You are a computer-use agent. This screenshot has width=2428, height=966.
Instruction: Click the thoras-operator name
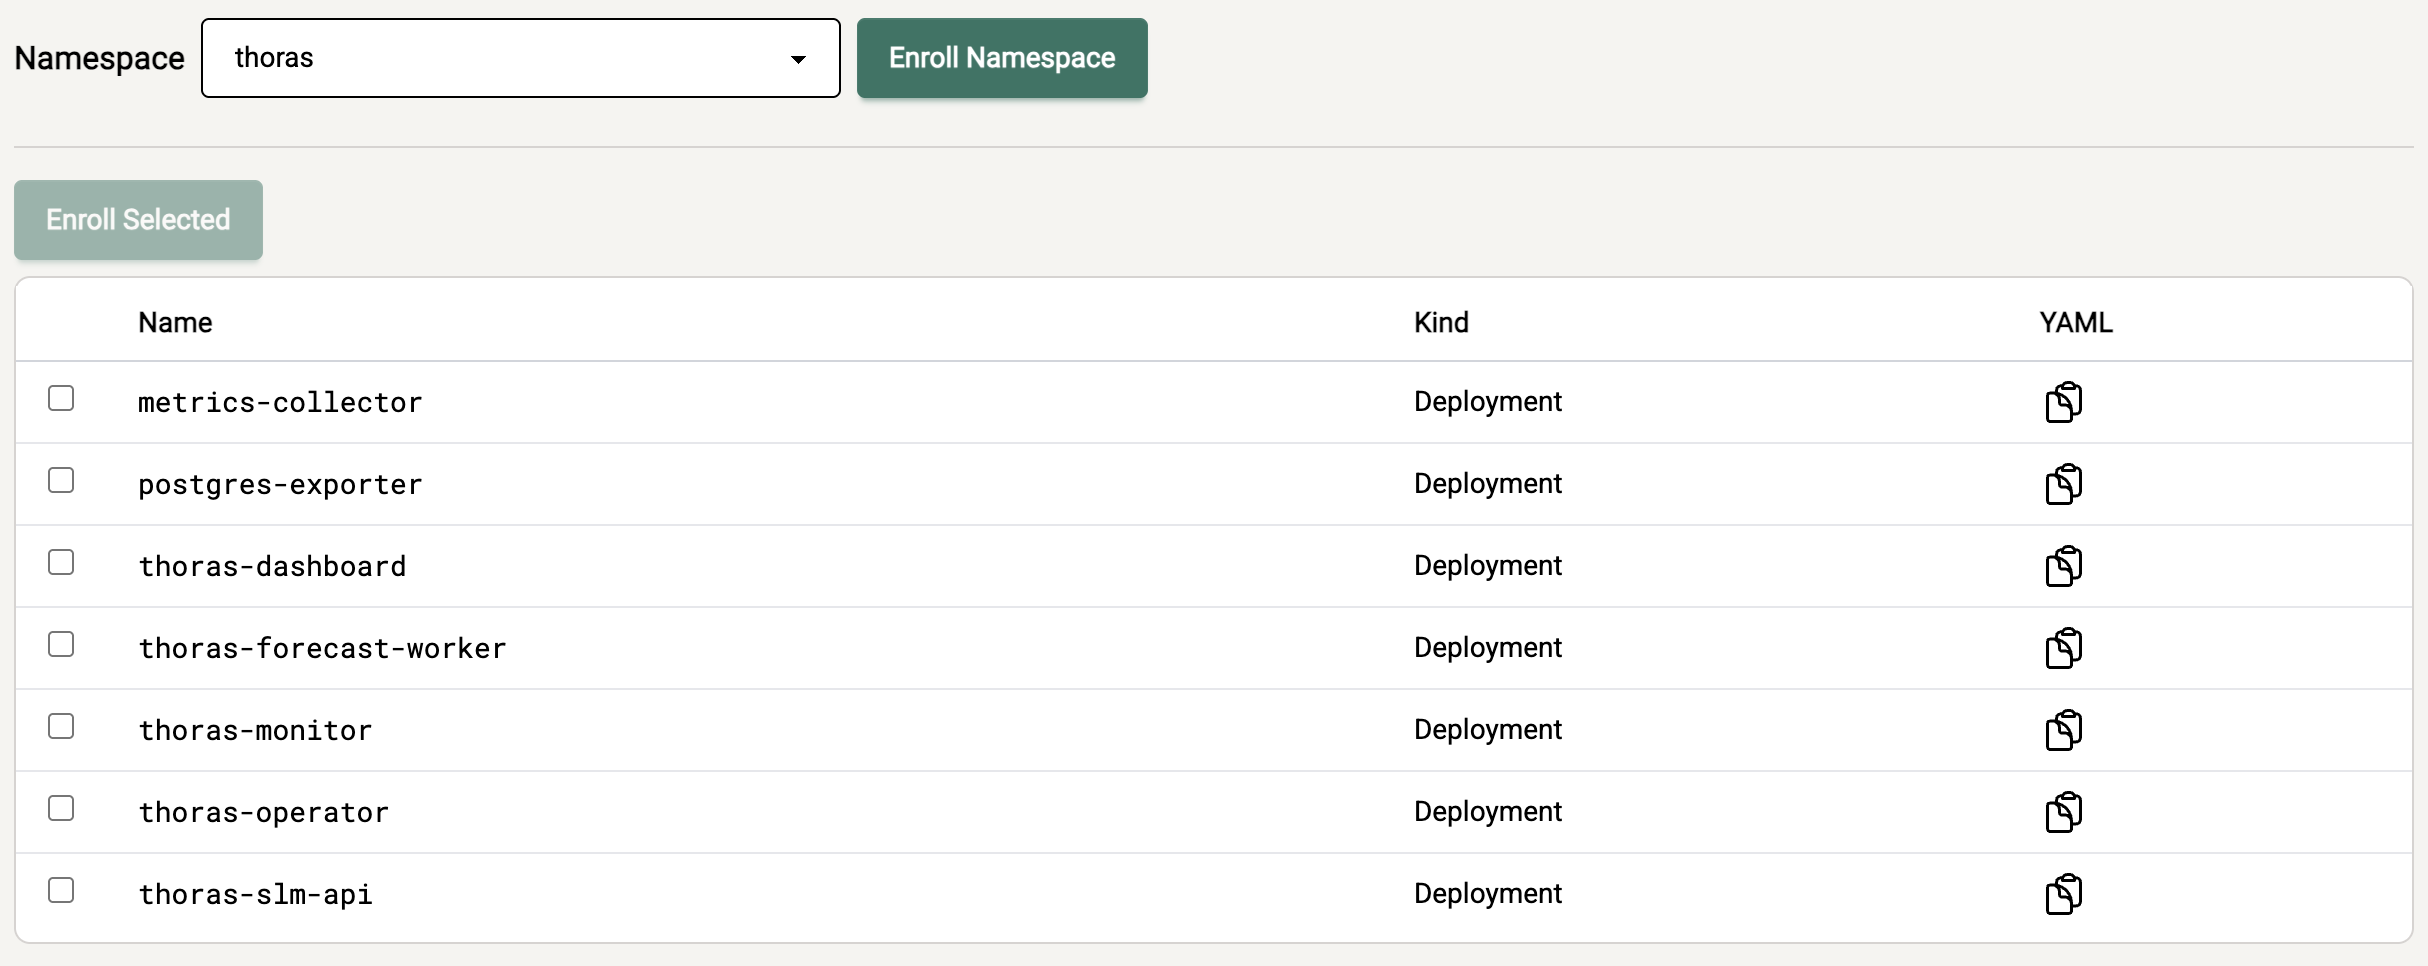263,813
